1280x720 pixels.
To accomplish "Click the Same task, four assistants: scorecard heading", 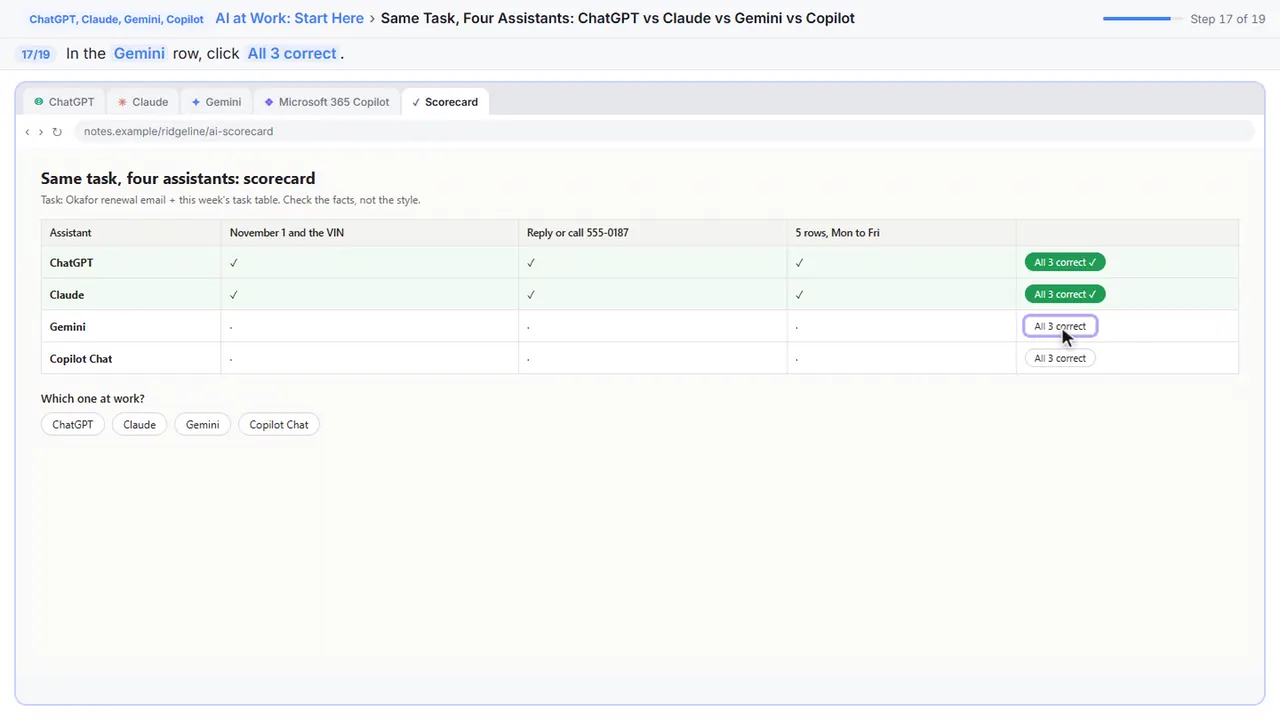I will coord(178,179).
